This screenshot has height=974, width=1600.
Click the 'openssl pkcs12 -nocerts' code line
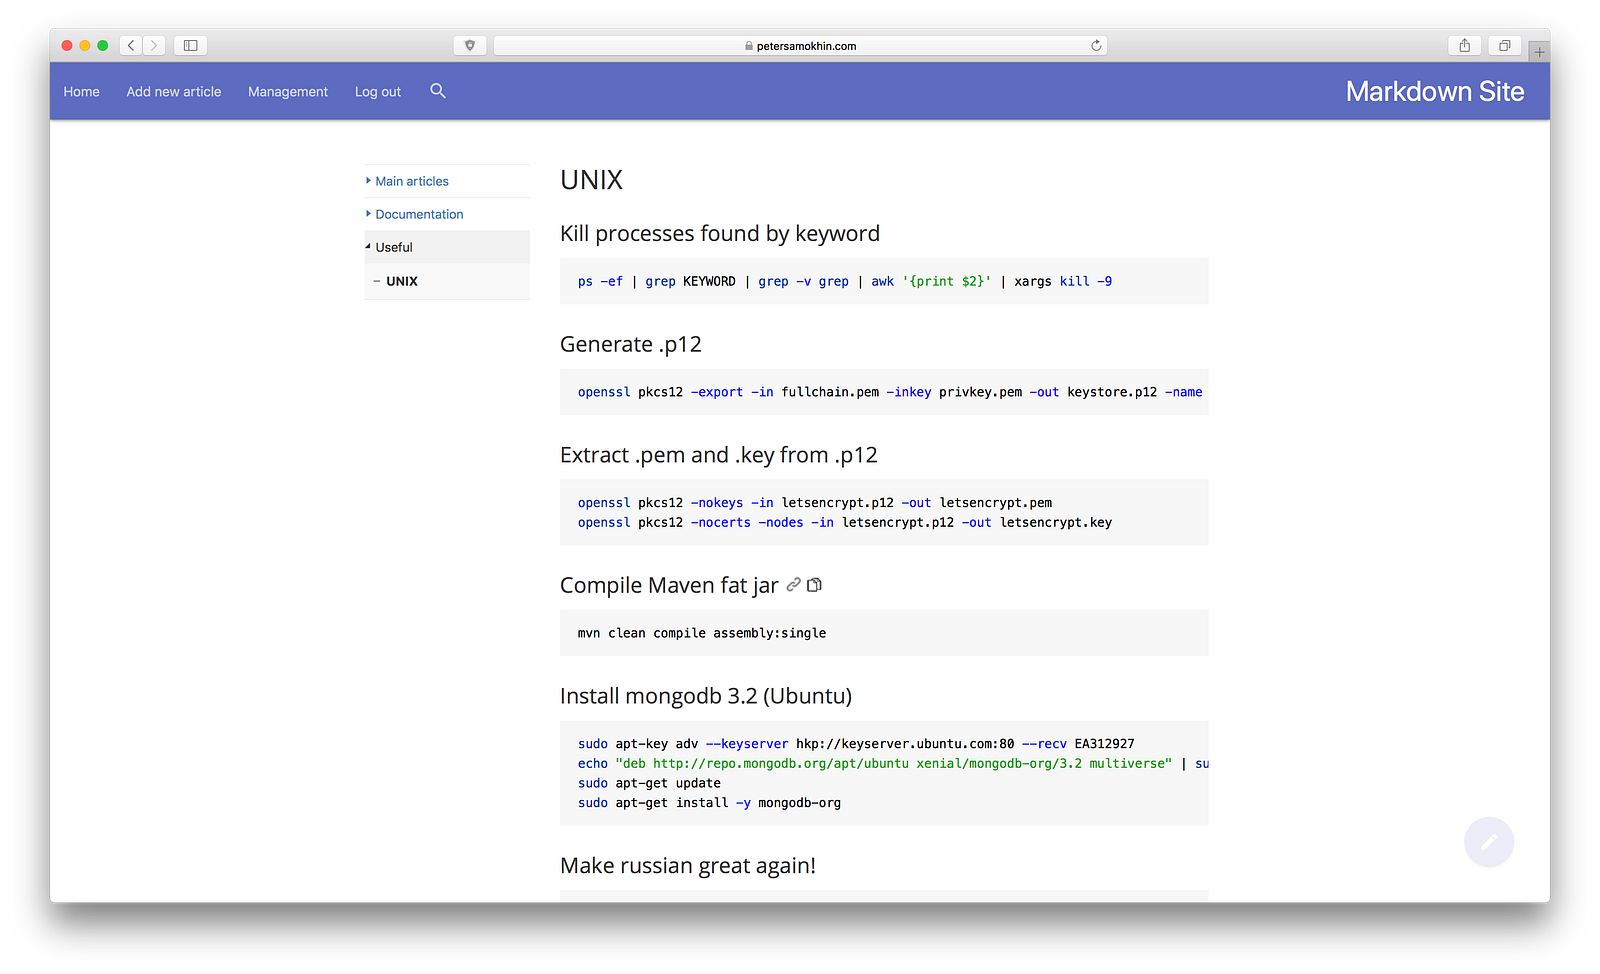[845, 522]
